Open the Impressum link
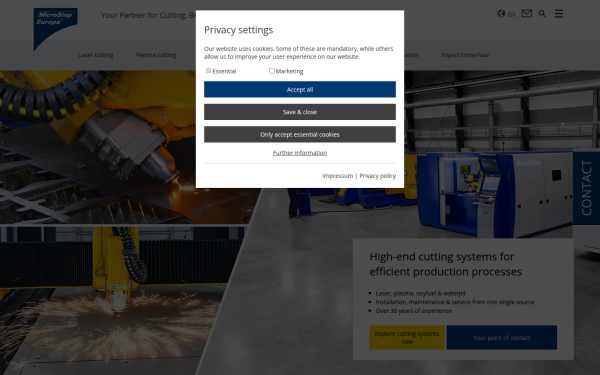The width and height of the screenshot is (600, 375). 338,176
